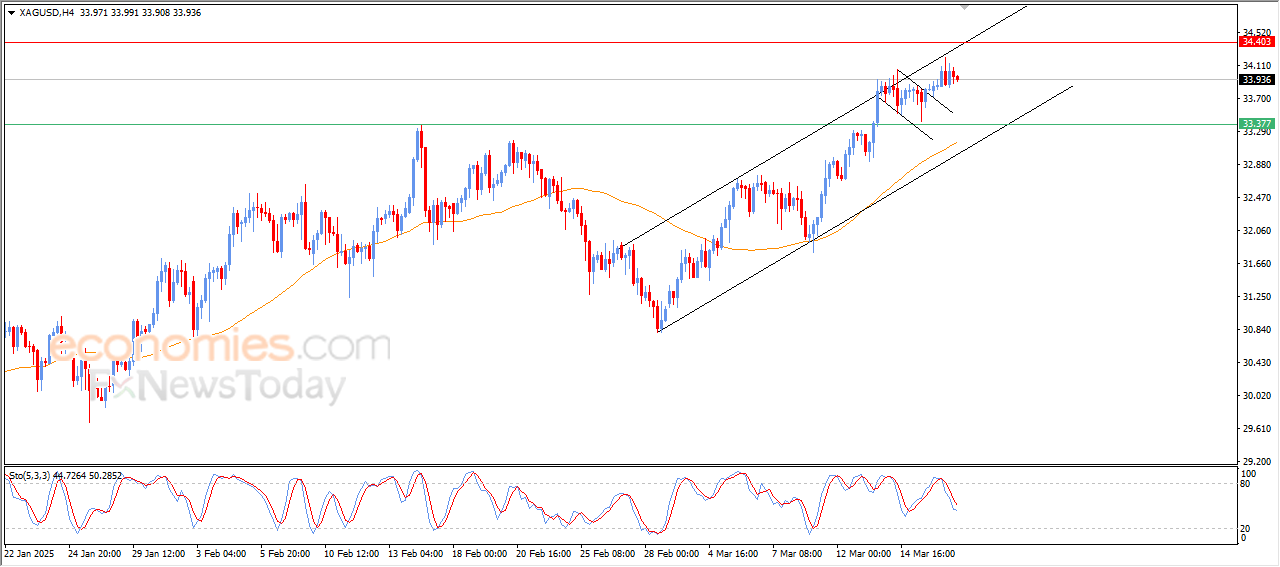This screenshot has height=567, width=1280.
Task: Click the 13 Feb 04:00 time label
Action: point(415,552)
